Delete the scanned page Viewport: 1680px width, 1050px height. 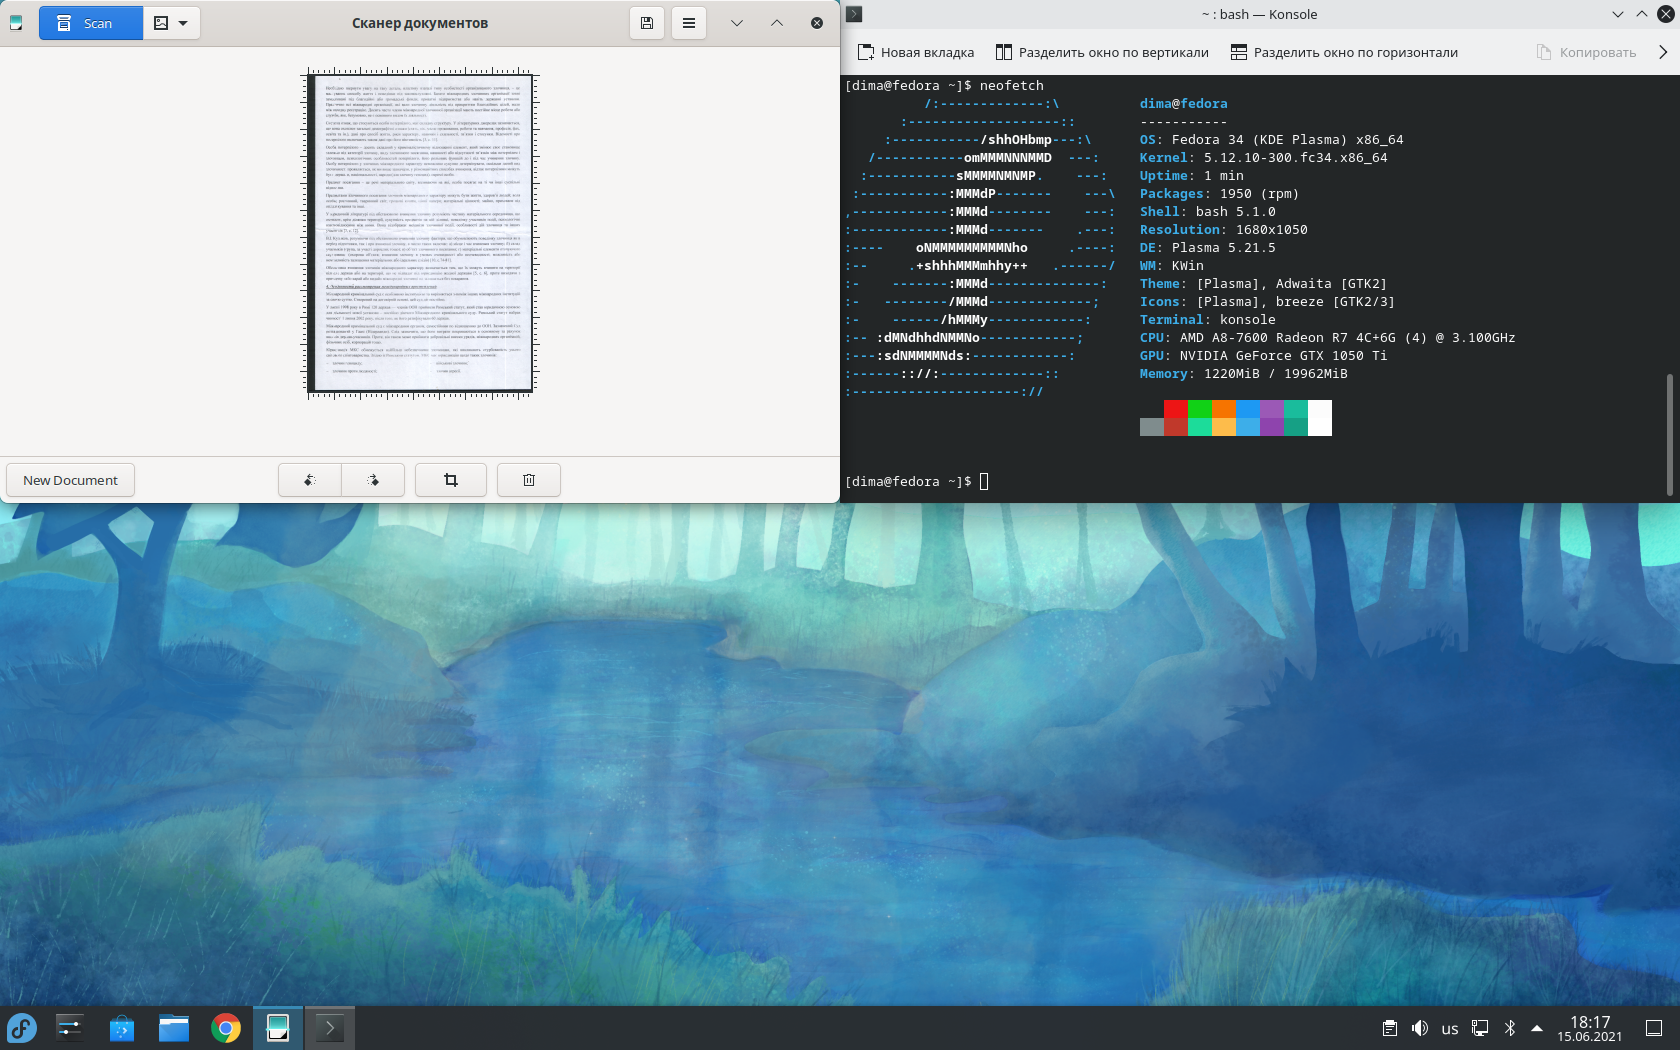pos(529,480)
